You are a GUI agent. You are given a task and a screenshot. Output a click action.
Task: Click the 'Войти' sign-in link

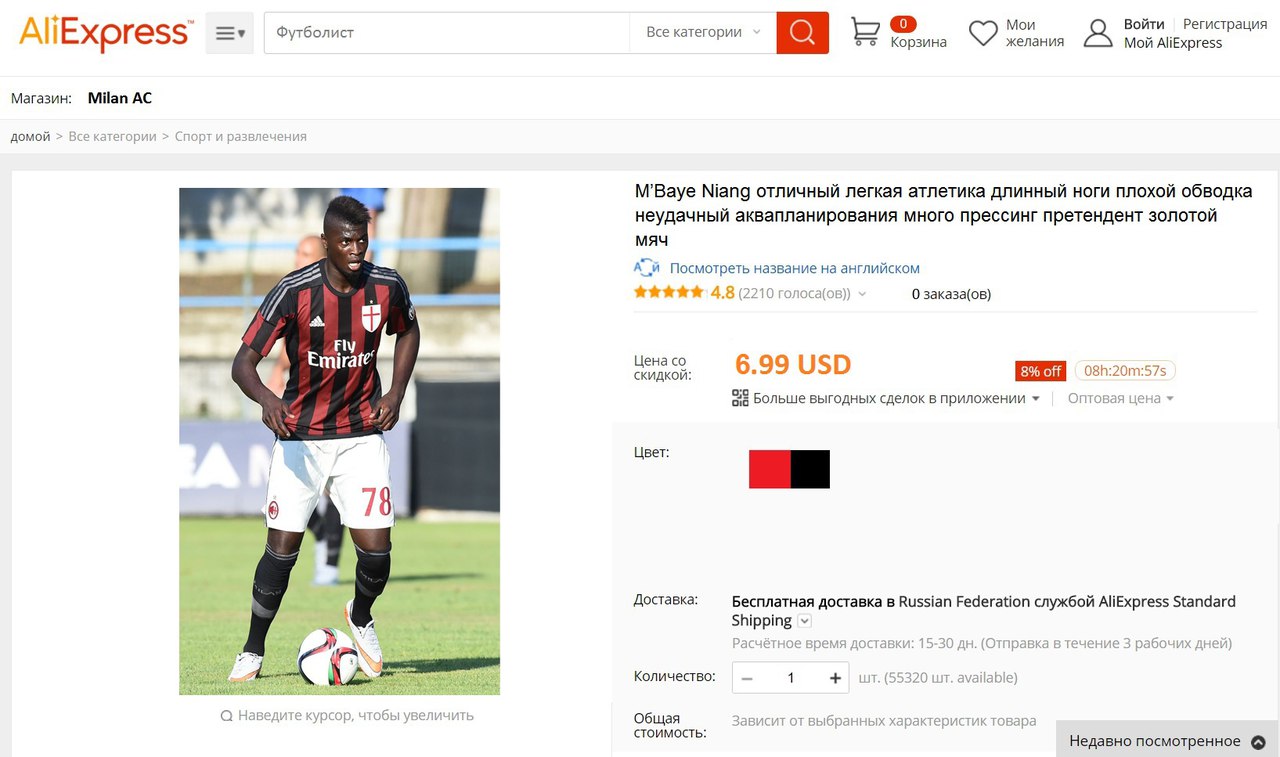1144,24
